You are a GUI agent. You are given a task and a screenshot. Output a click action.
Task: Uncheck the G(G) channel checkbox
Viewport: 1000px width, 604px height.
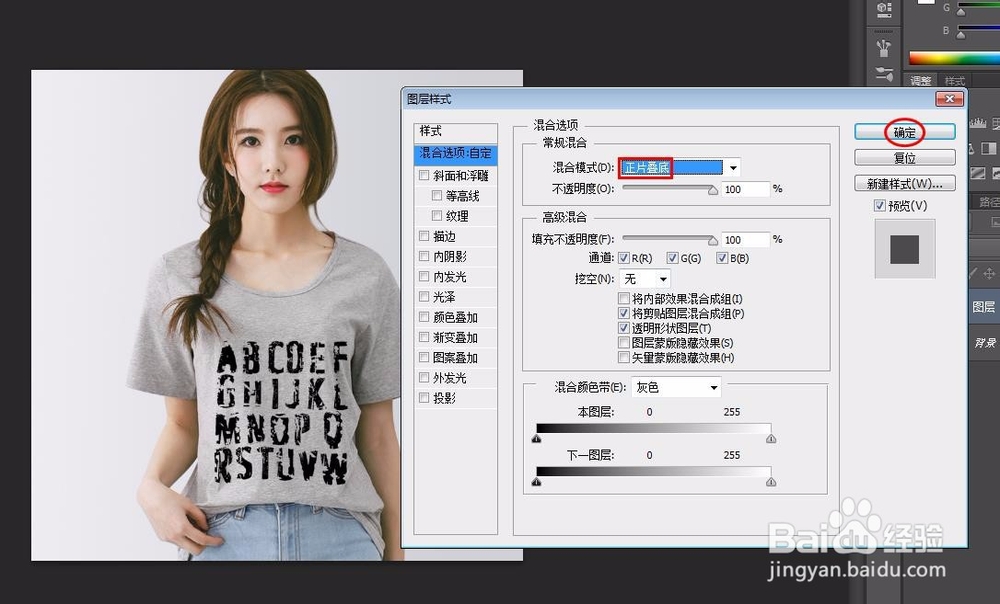point(673,257)
